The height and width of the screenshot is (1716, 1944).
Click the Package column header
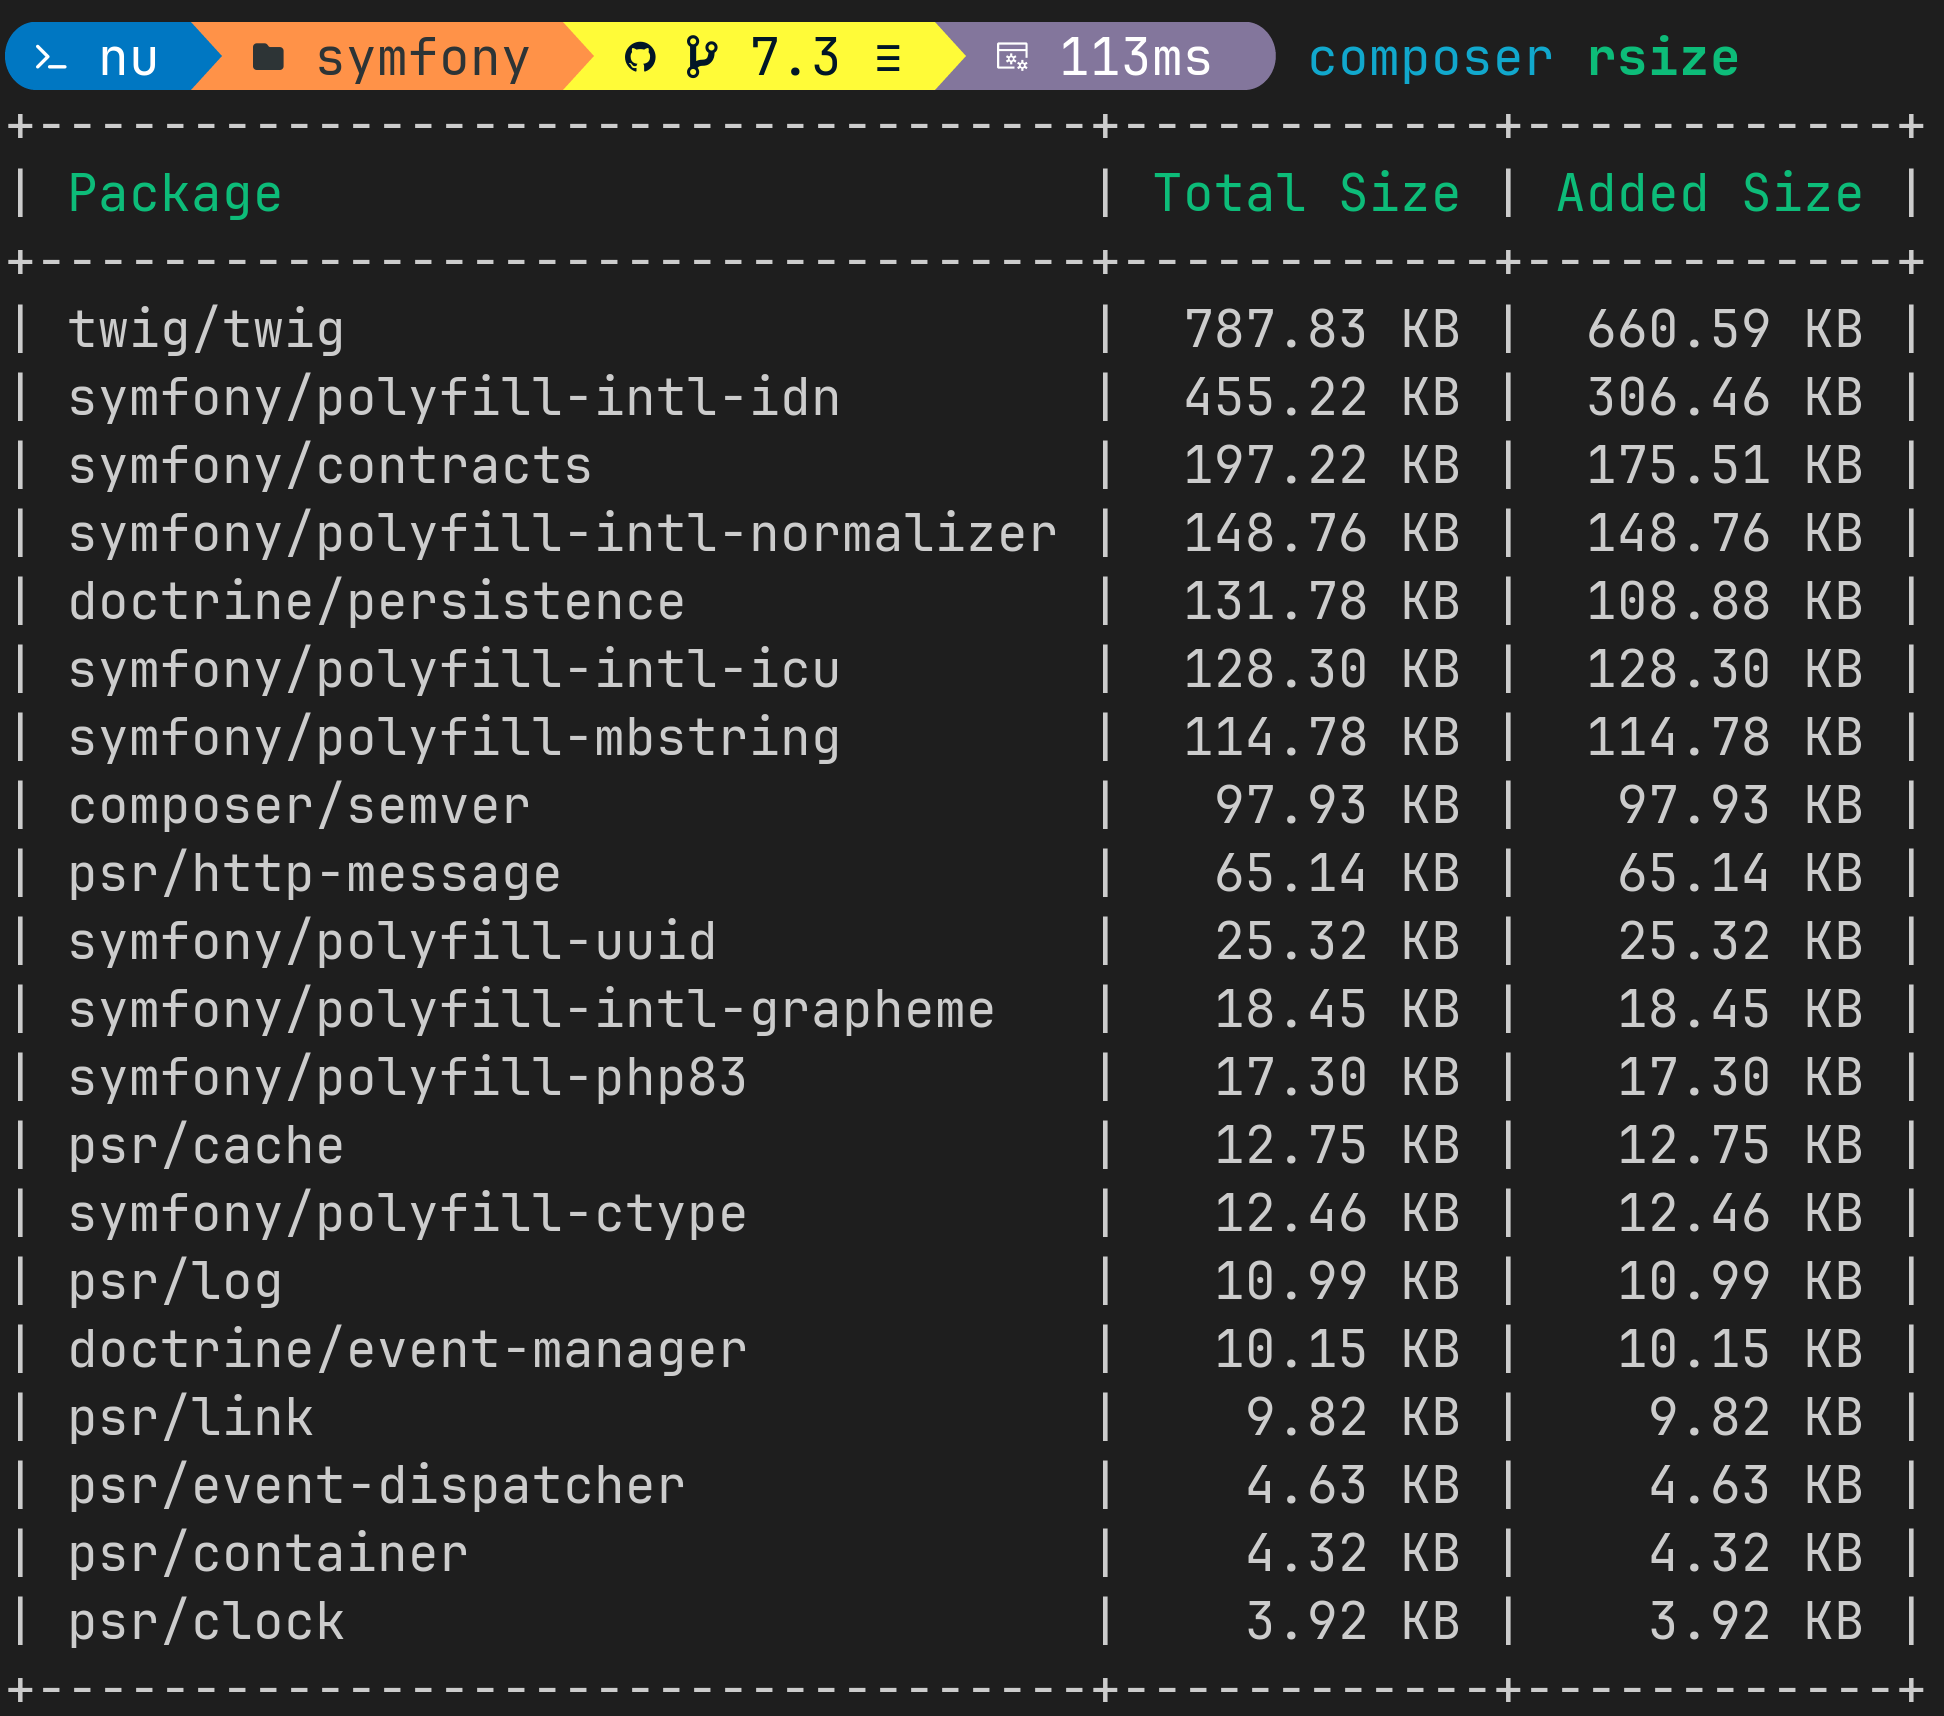click(x=175, y=194)
